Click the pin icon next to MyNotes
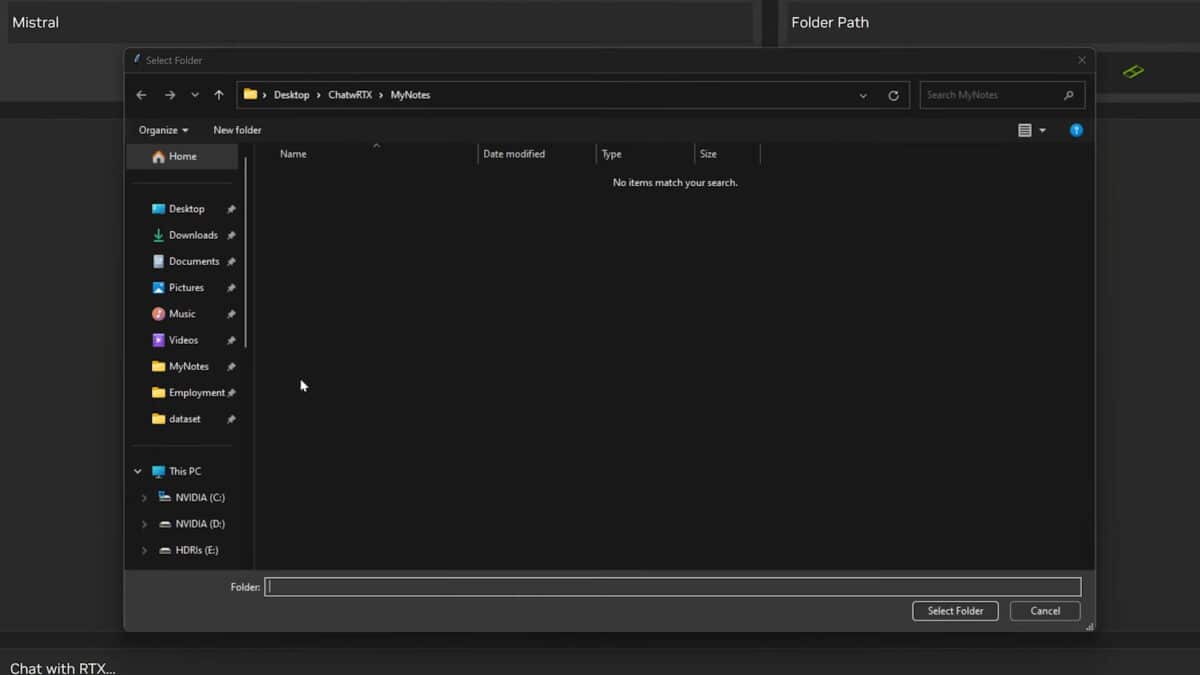 231,366
